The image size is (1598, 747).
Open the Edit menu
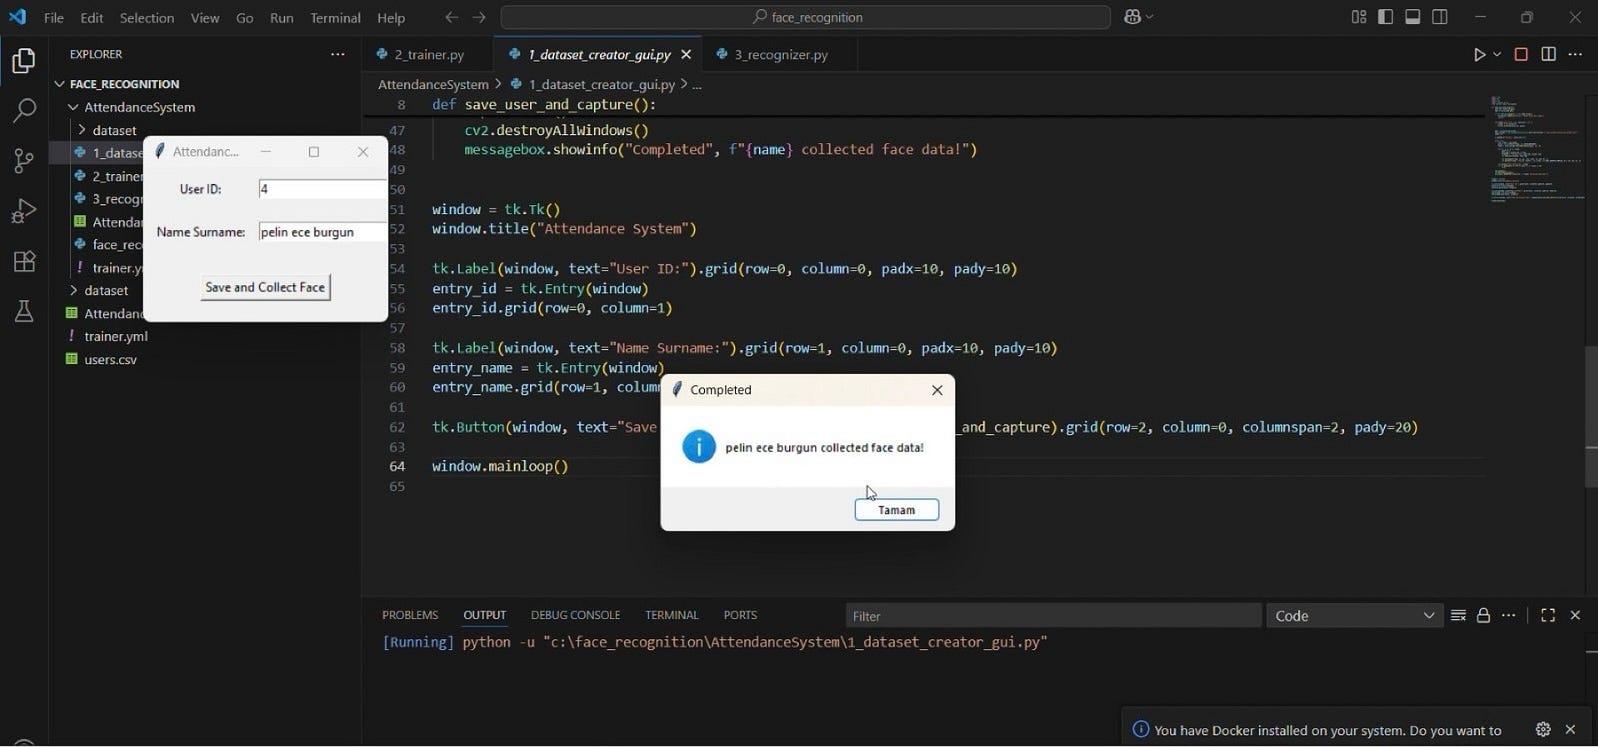[x=92, y=18]
